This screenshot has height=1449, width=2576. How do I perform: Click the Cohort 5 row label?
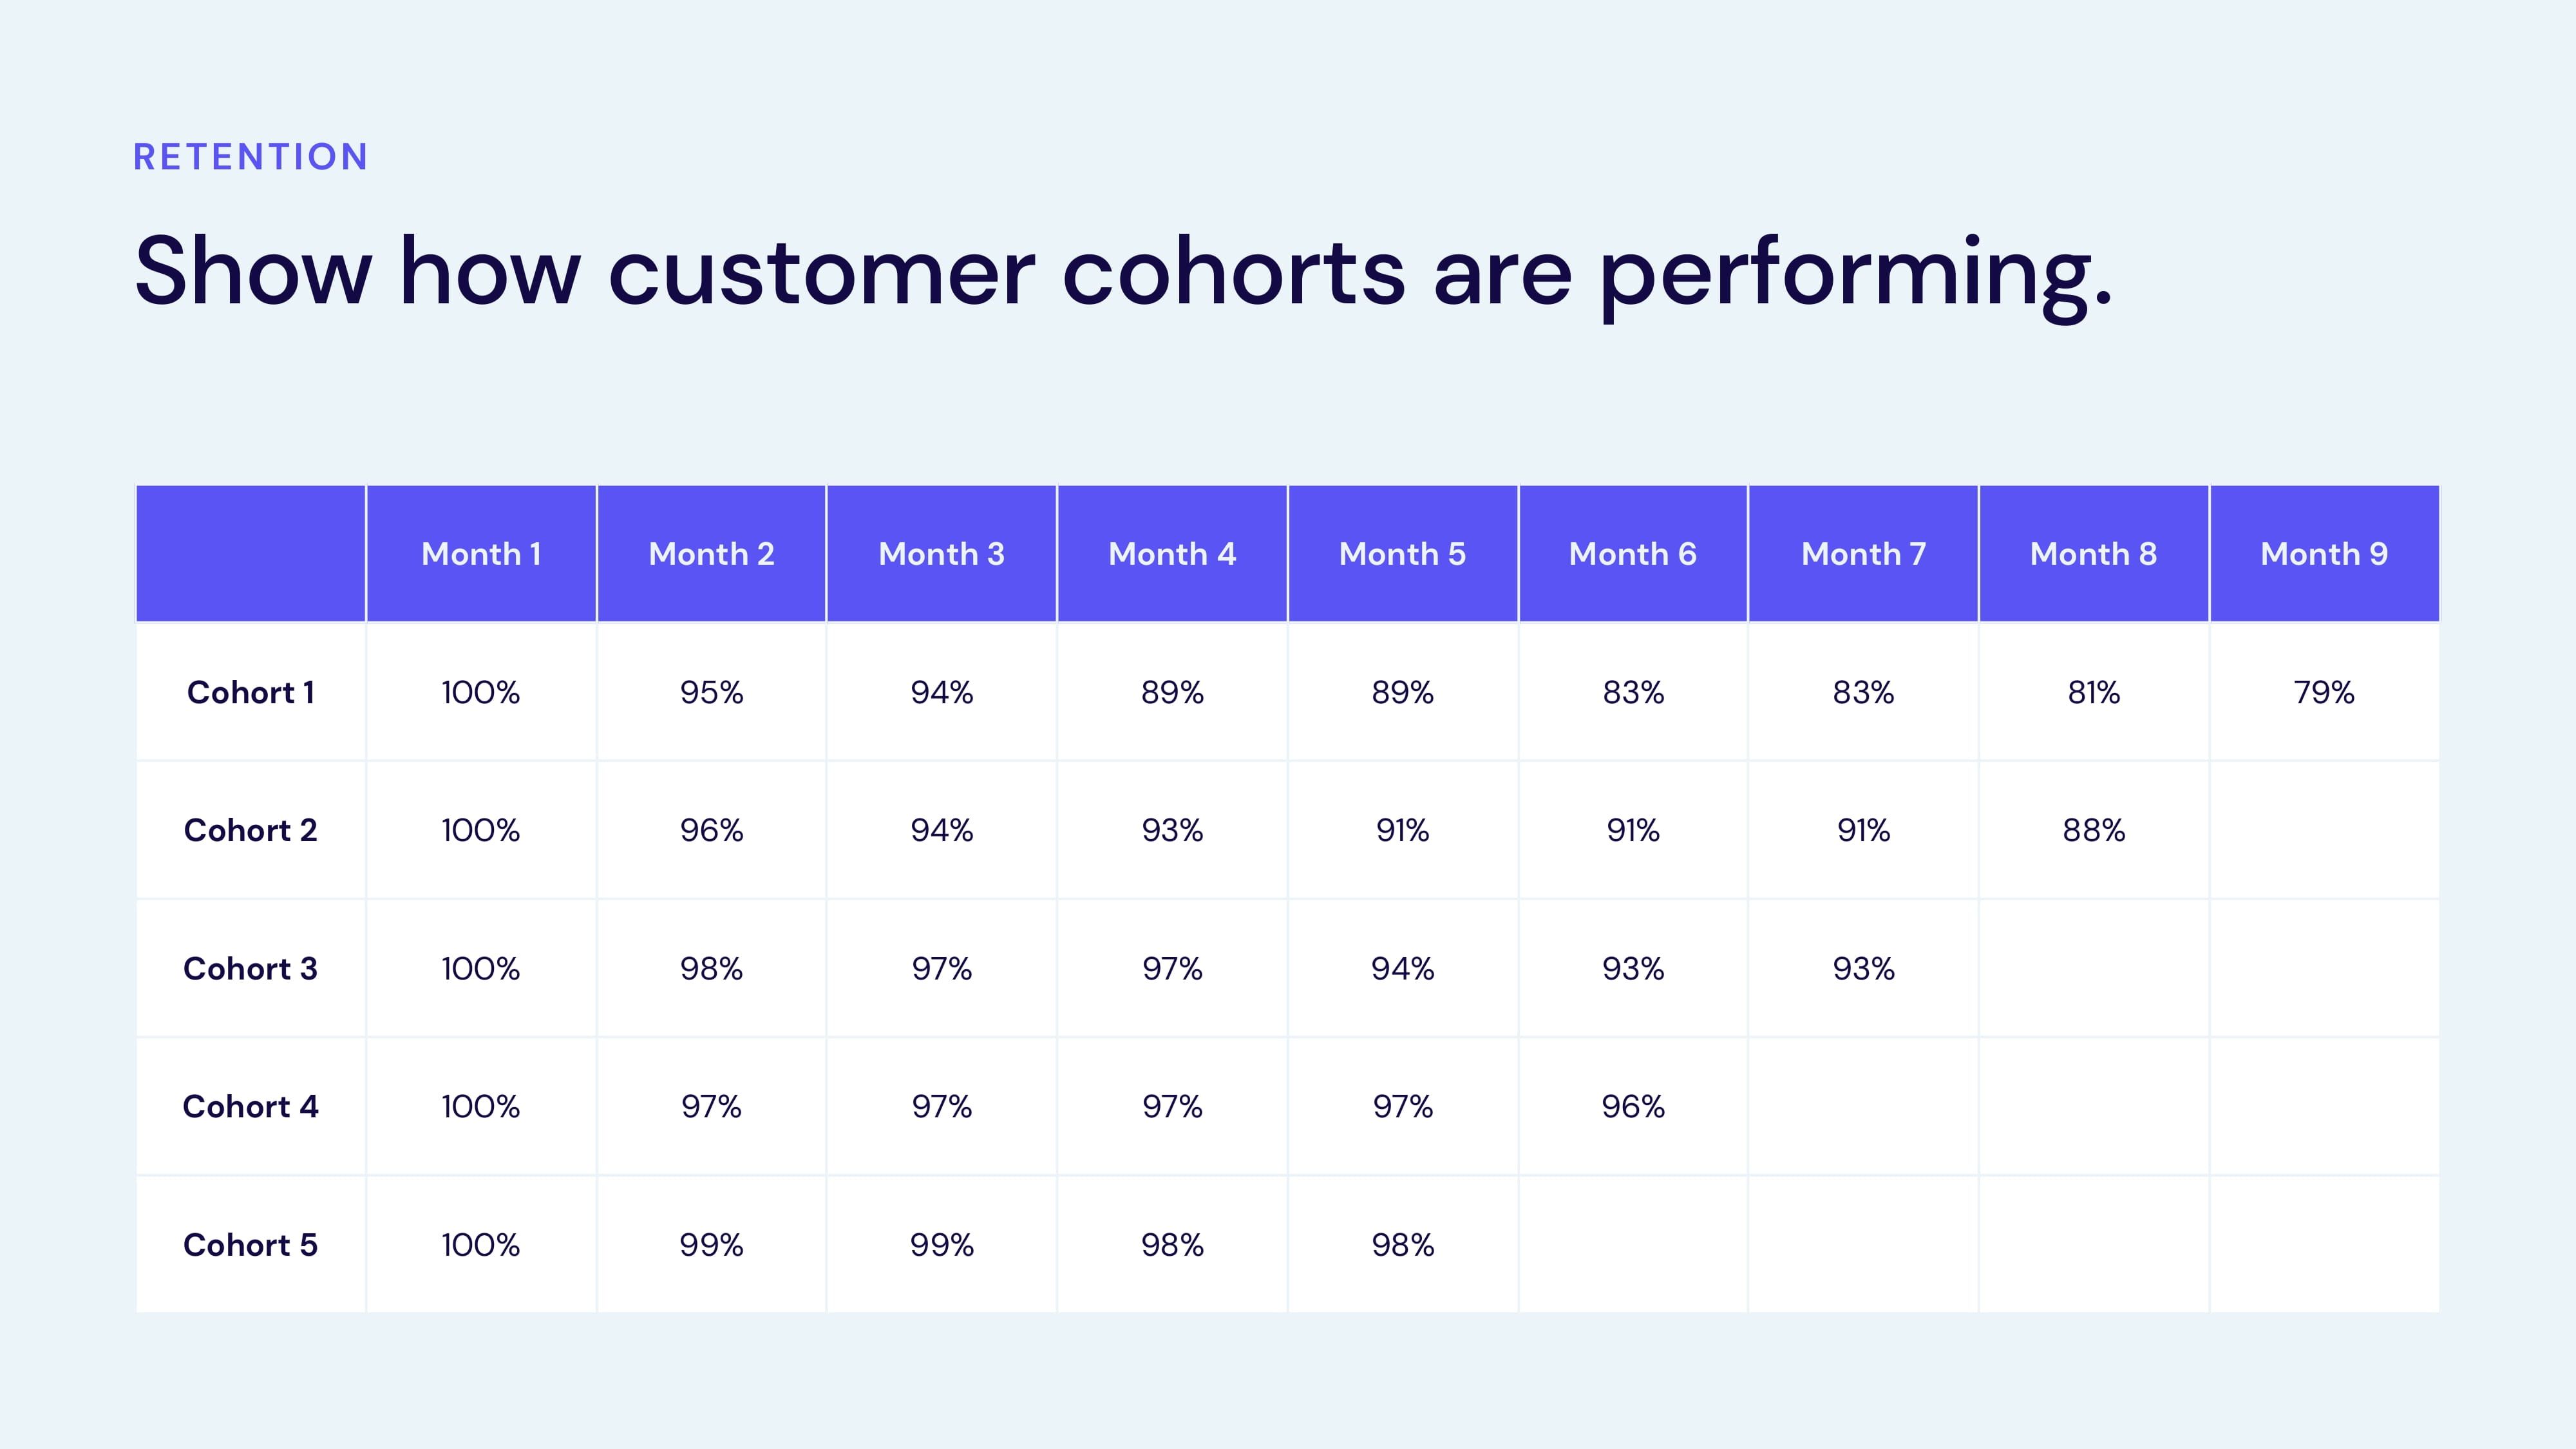251,1245
